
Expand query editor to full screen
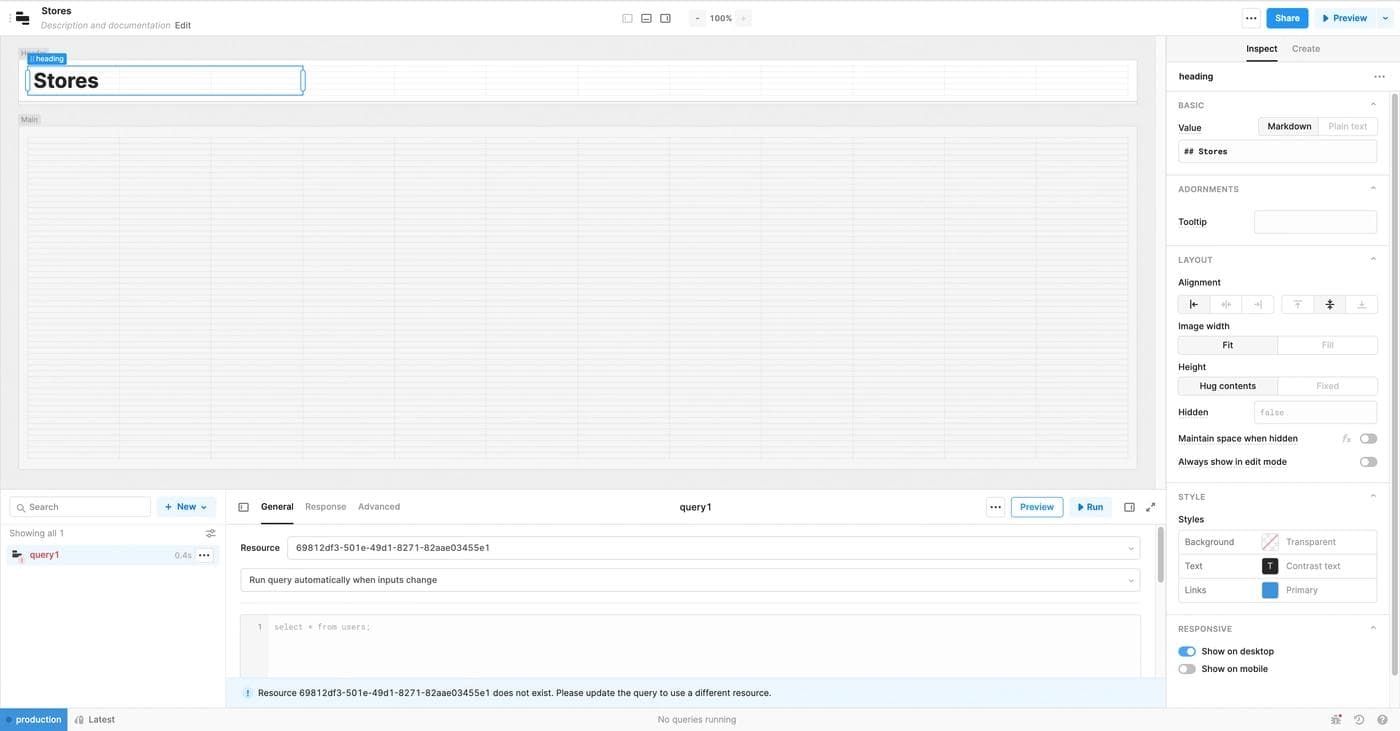tap(1150, 507)
